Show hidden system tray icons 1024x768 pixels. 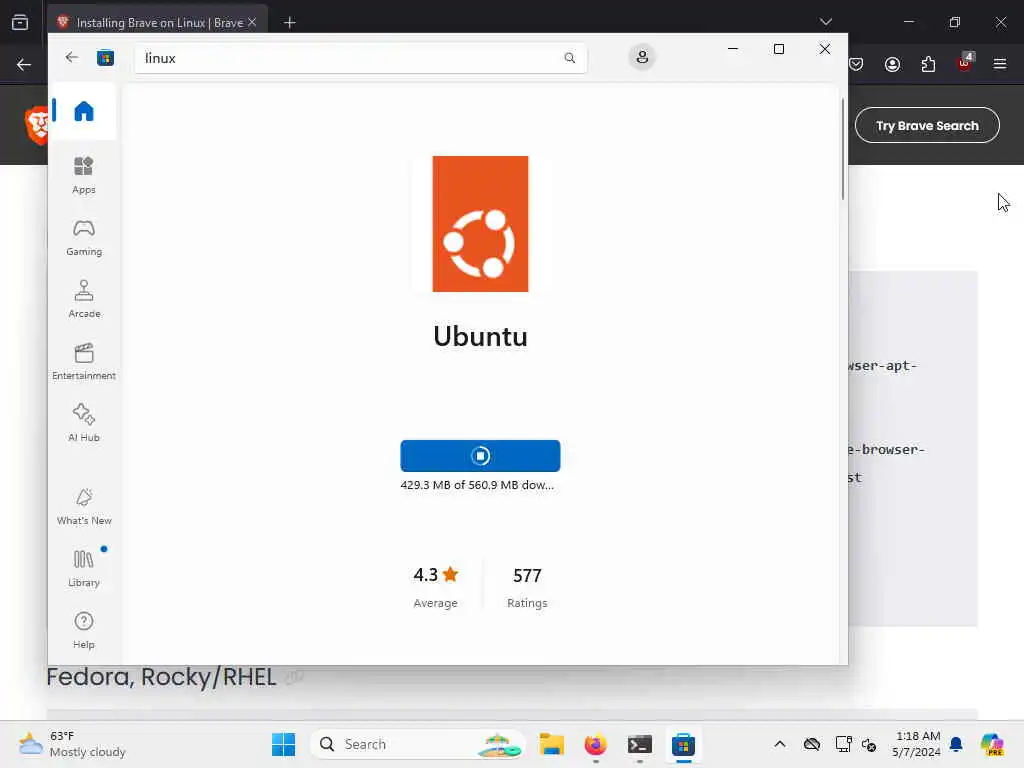[780, 744]
